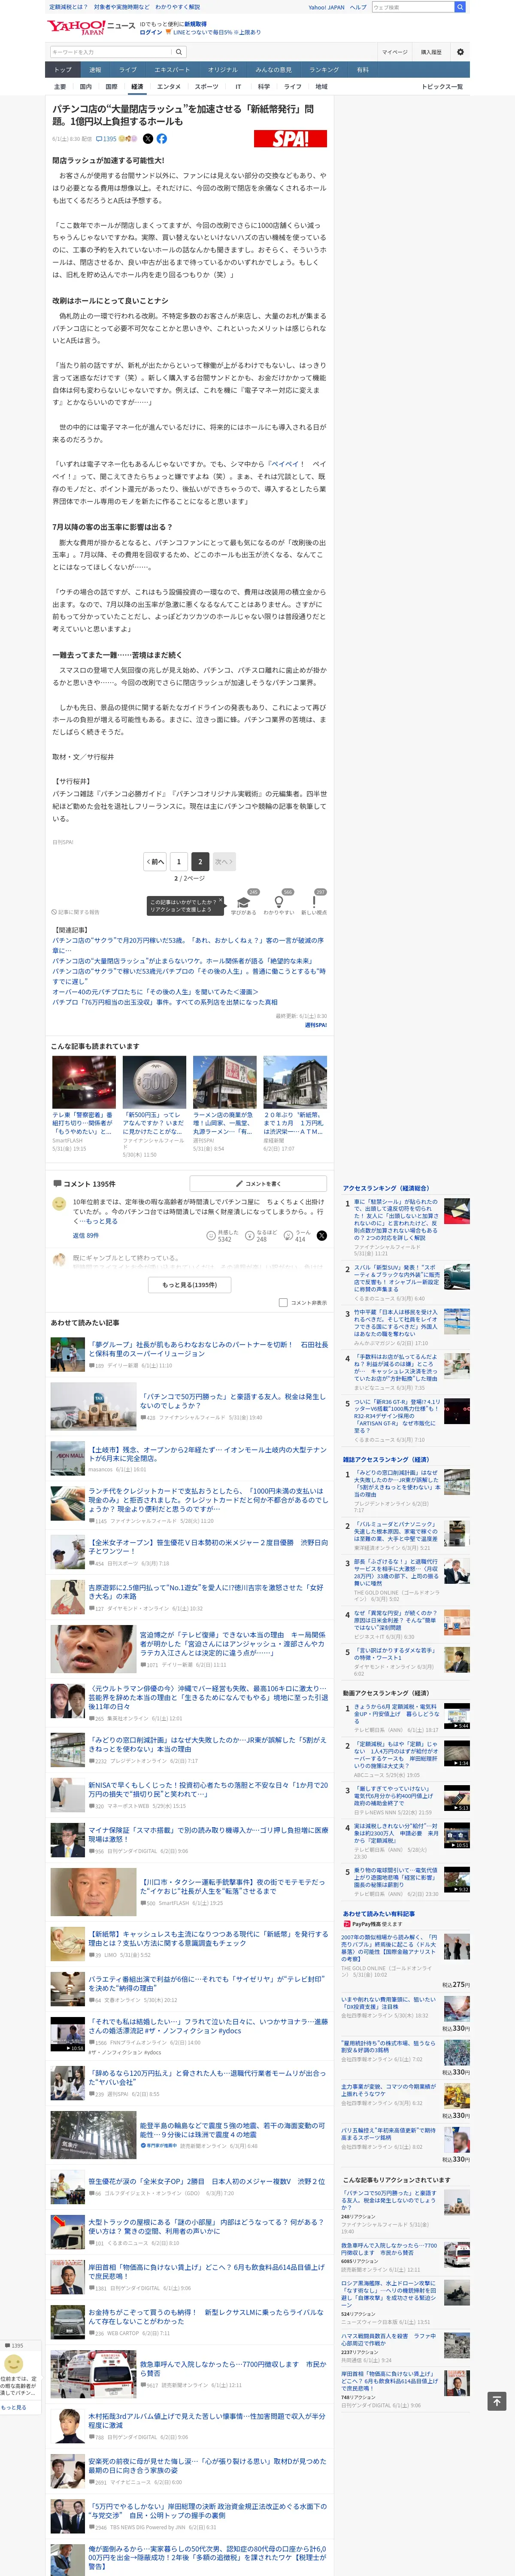Enable the コメント非表示 checkbox
Screen dimensions: 515x2576
pos(283,1303)
